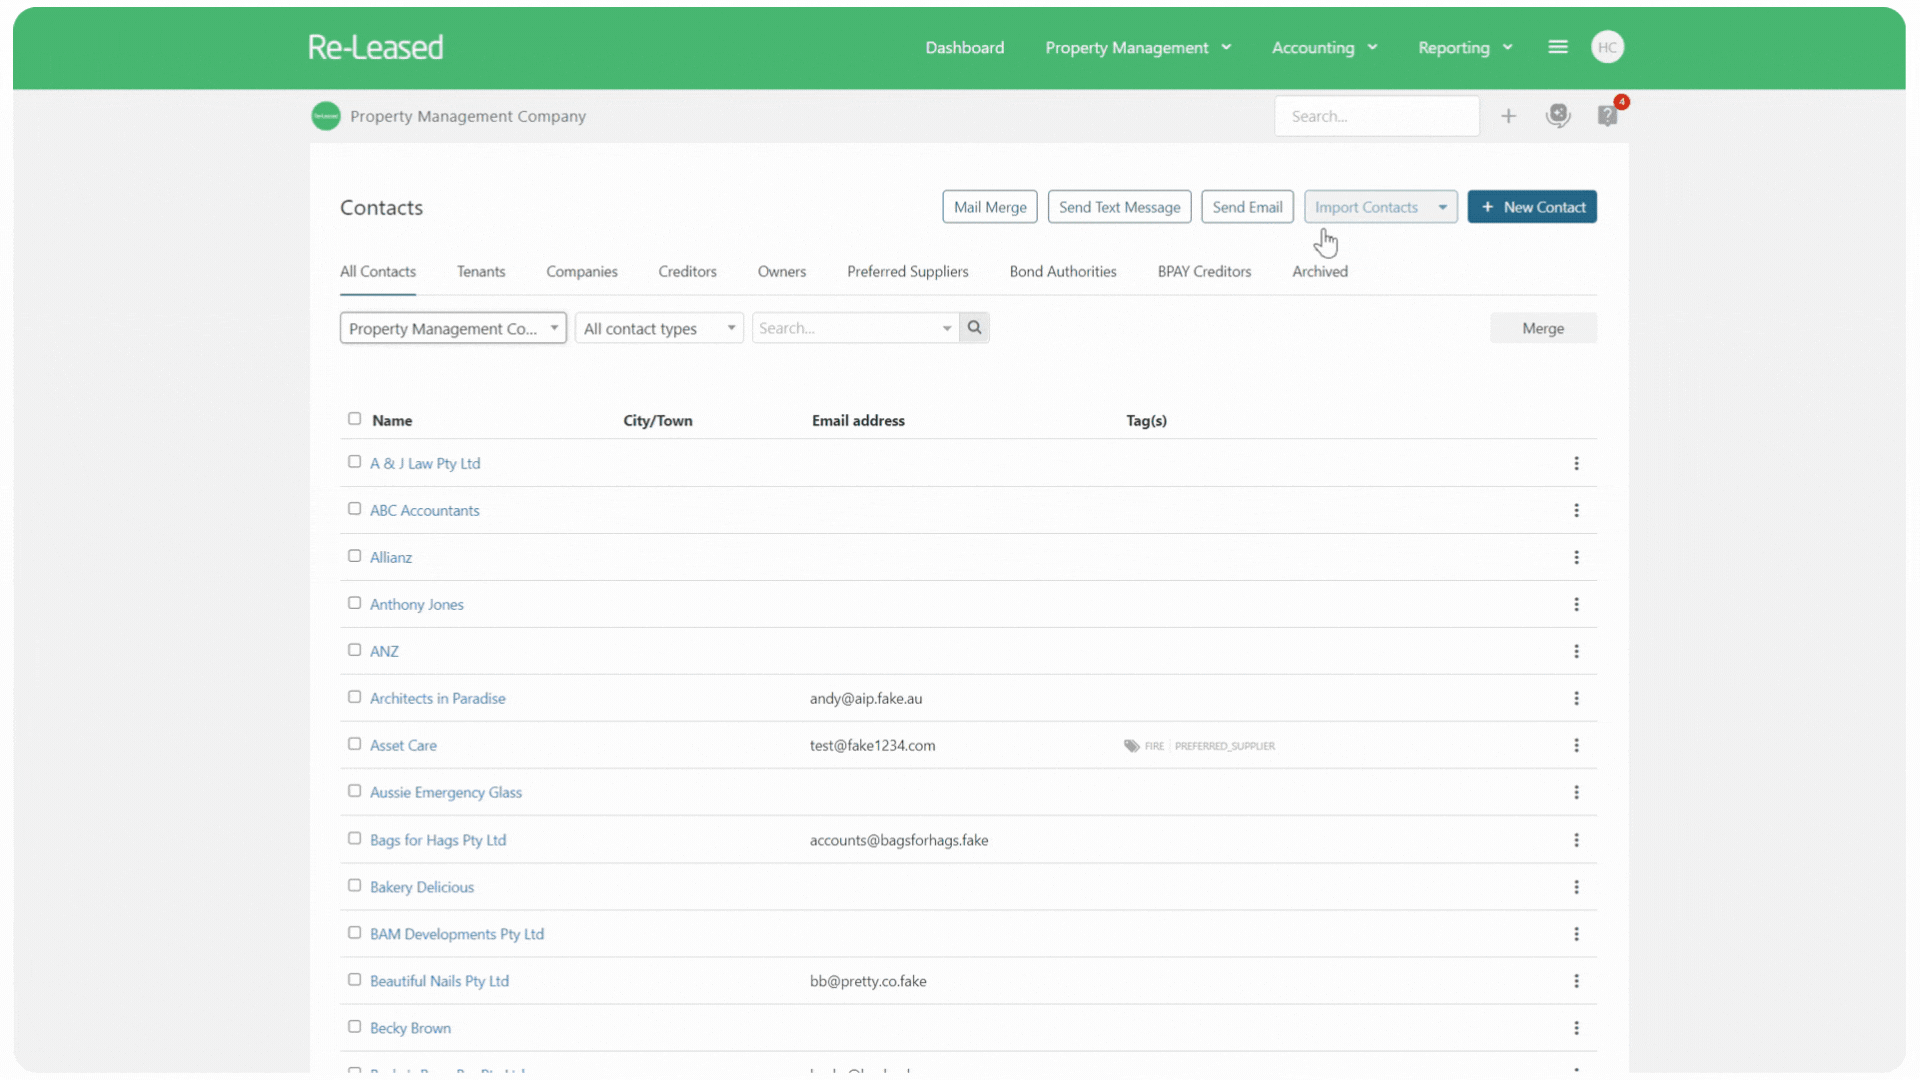Check the Asset Care checkbox
This screenshot has width=1920, height=1080.
[x=354, y=744]
